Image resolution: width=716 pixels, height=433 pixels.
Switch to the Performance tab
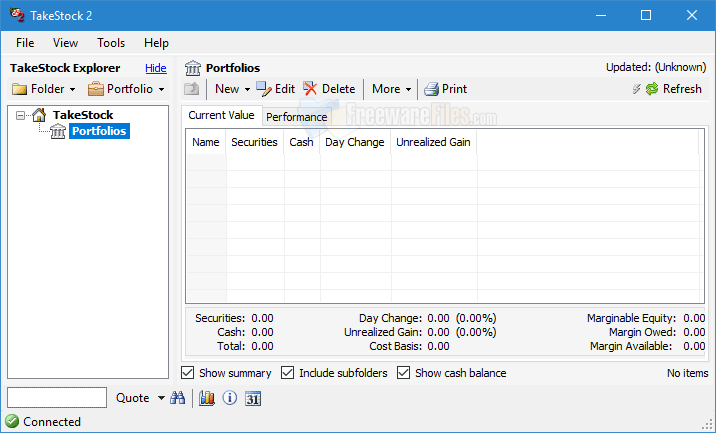tap(297, 117)
